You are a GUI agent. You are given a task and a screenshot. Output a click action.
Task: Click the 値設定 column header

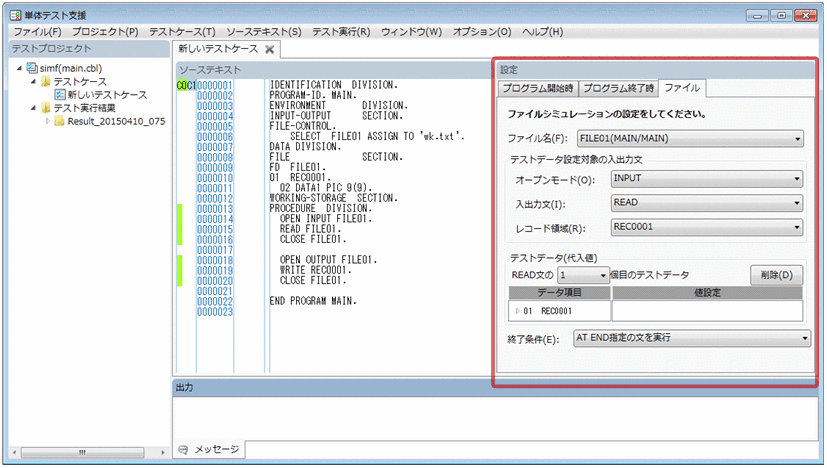tap(707, 292)
